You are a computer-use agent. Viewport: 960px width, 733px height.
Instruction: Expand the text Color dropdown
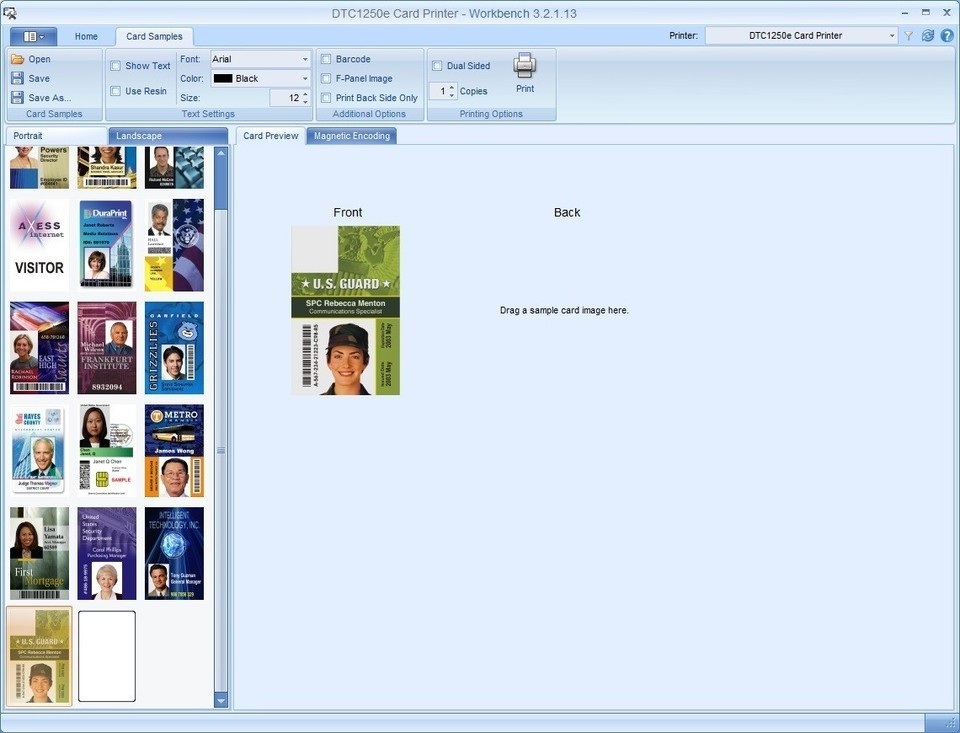click(305, 78)
